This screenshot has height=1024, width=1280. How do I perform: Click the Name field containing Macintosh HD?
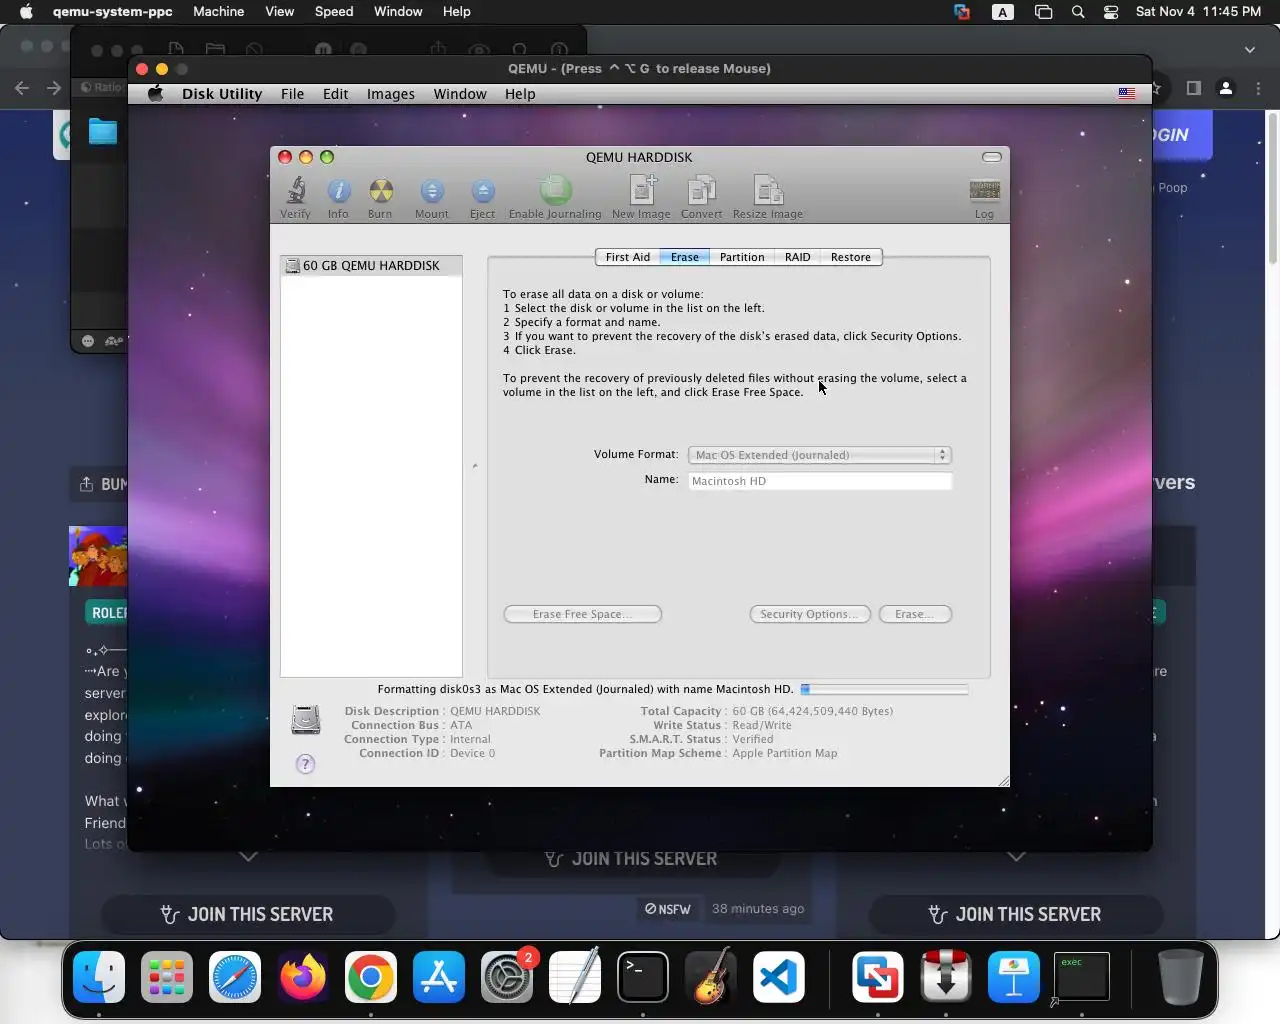[x=820, y=481]
